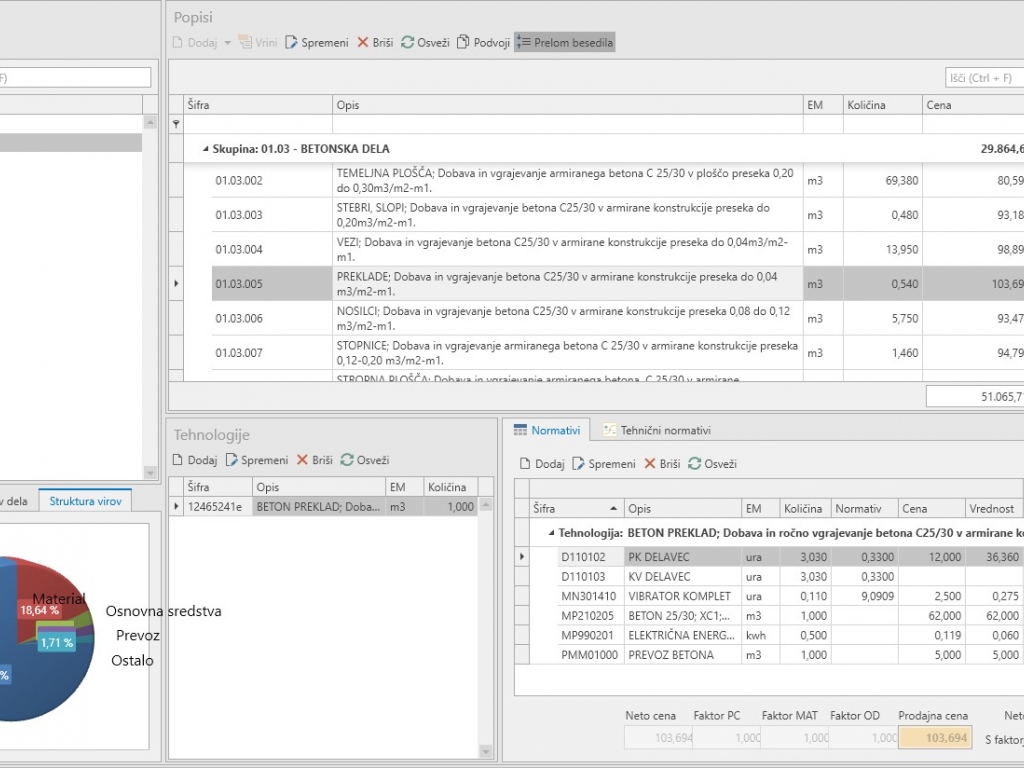Click the Išči search field in Popisi

983,78
